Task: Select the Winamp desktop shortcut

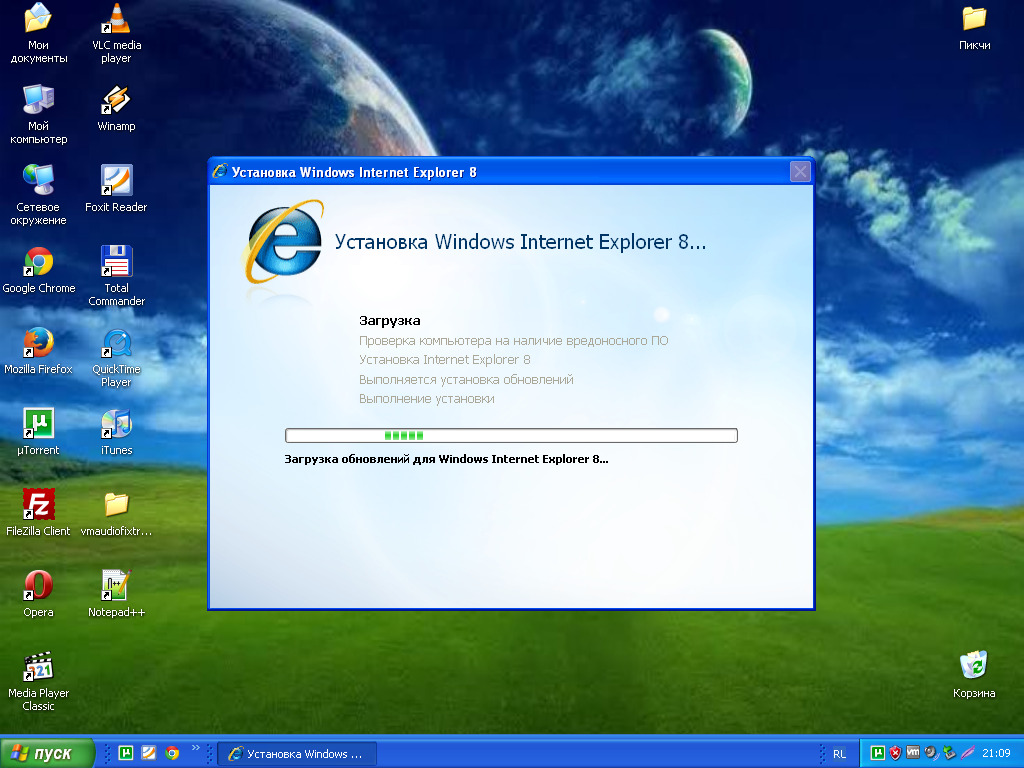Action: point(116,108)
